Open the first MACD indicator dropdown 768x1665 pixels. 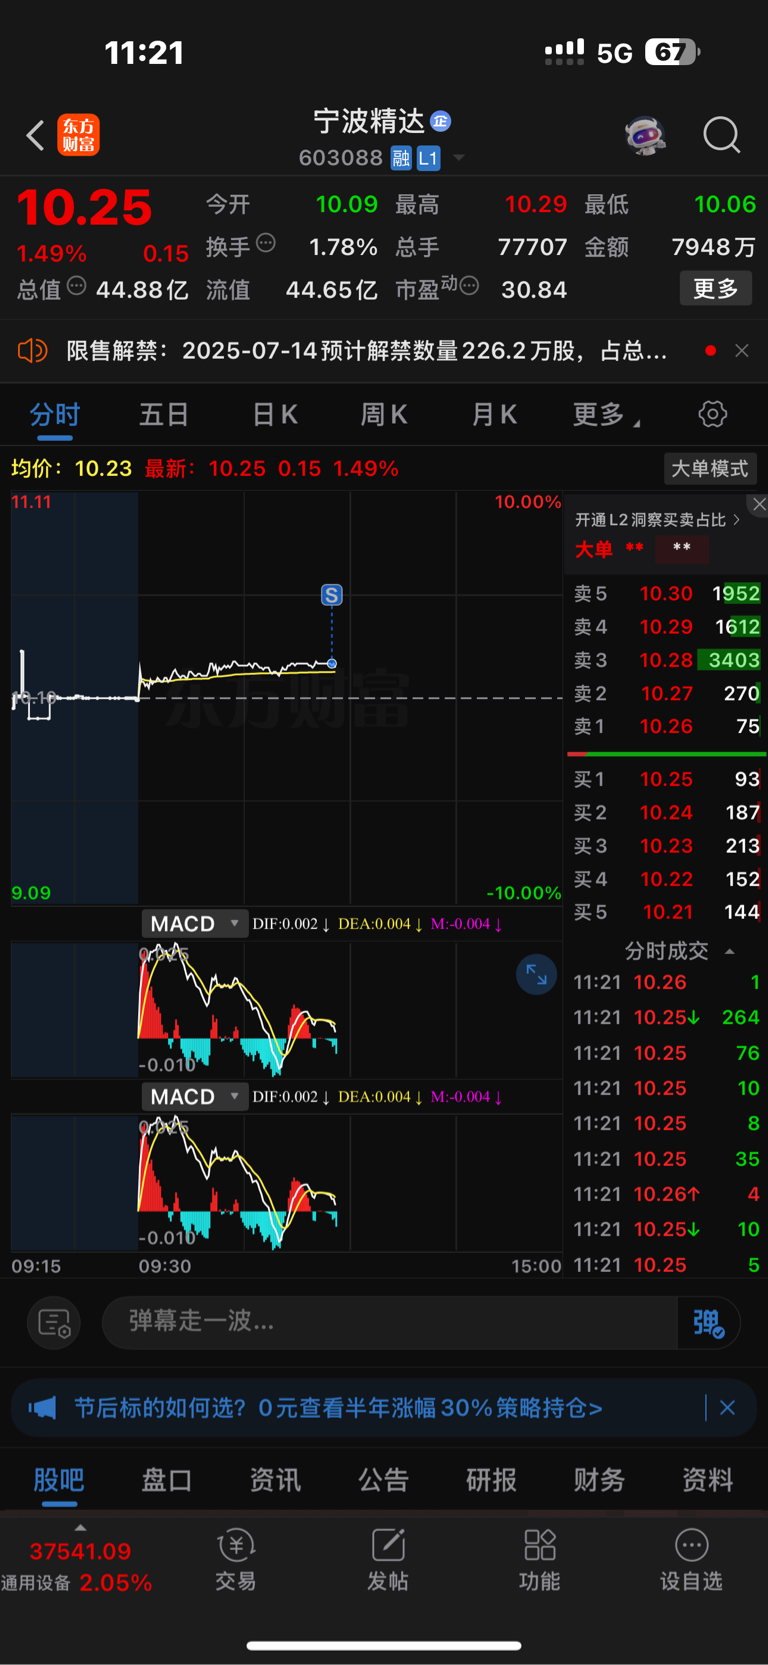[x=194, y=924]
